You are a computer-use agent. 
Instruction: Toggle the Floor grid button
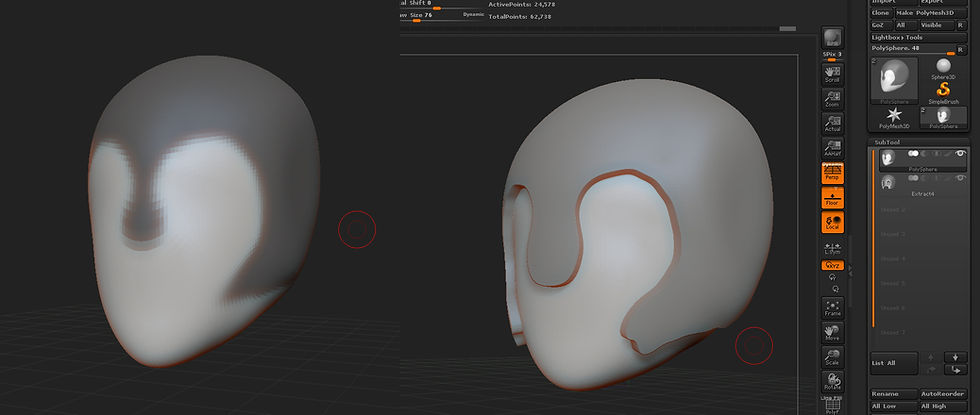(832, 198)
